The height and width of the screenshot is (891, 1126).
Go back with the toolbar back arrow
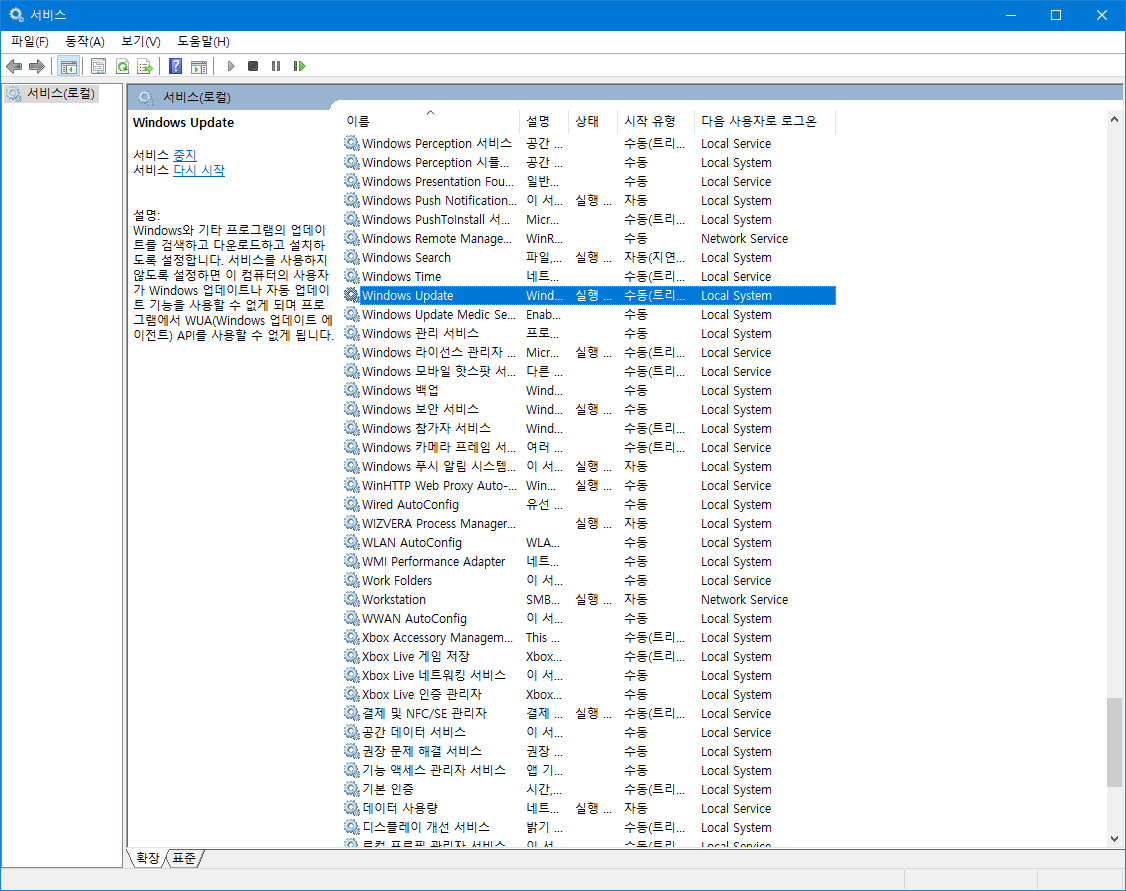click(14, 66)
